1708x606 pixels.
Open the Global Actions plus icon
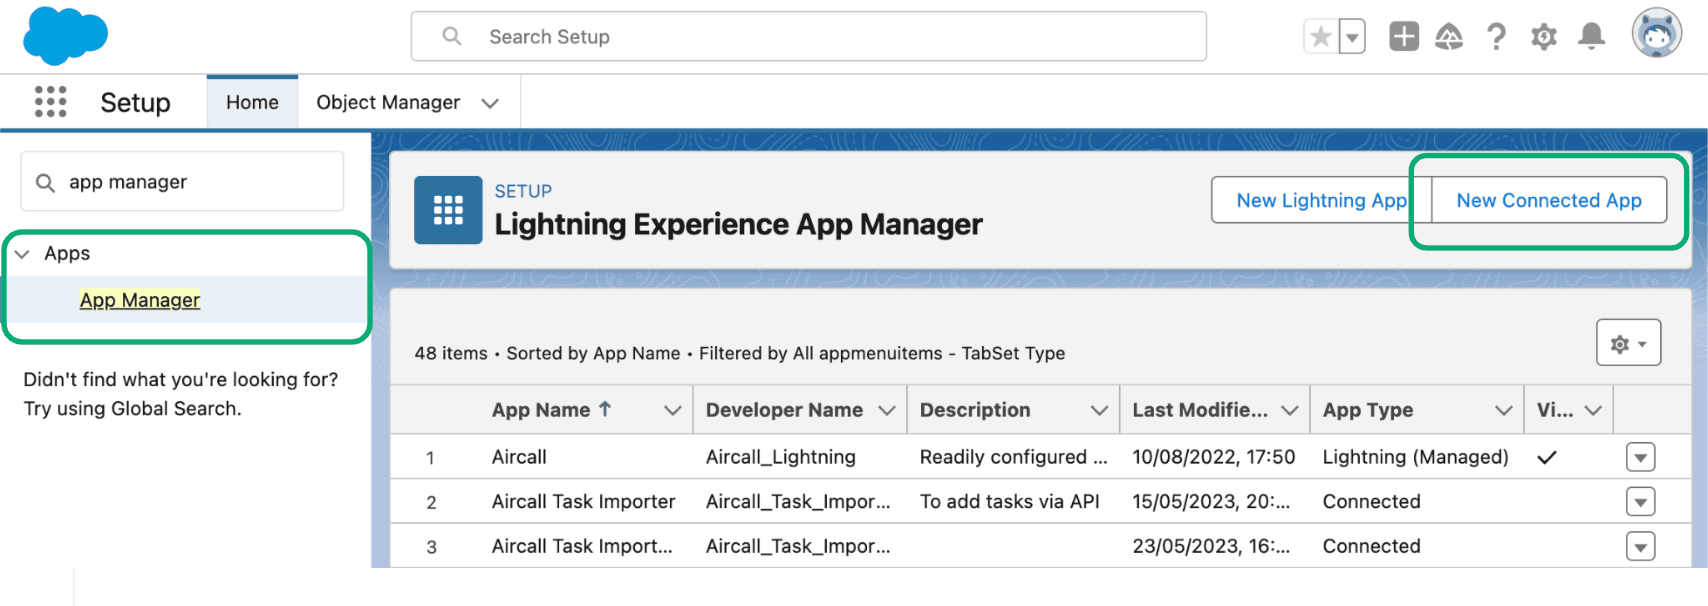1403,37
